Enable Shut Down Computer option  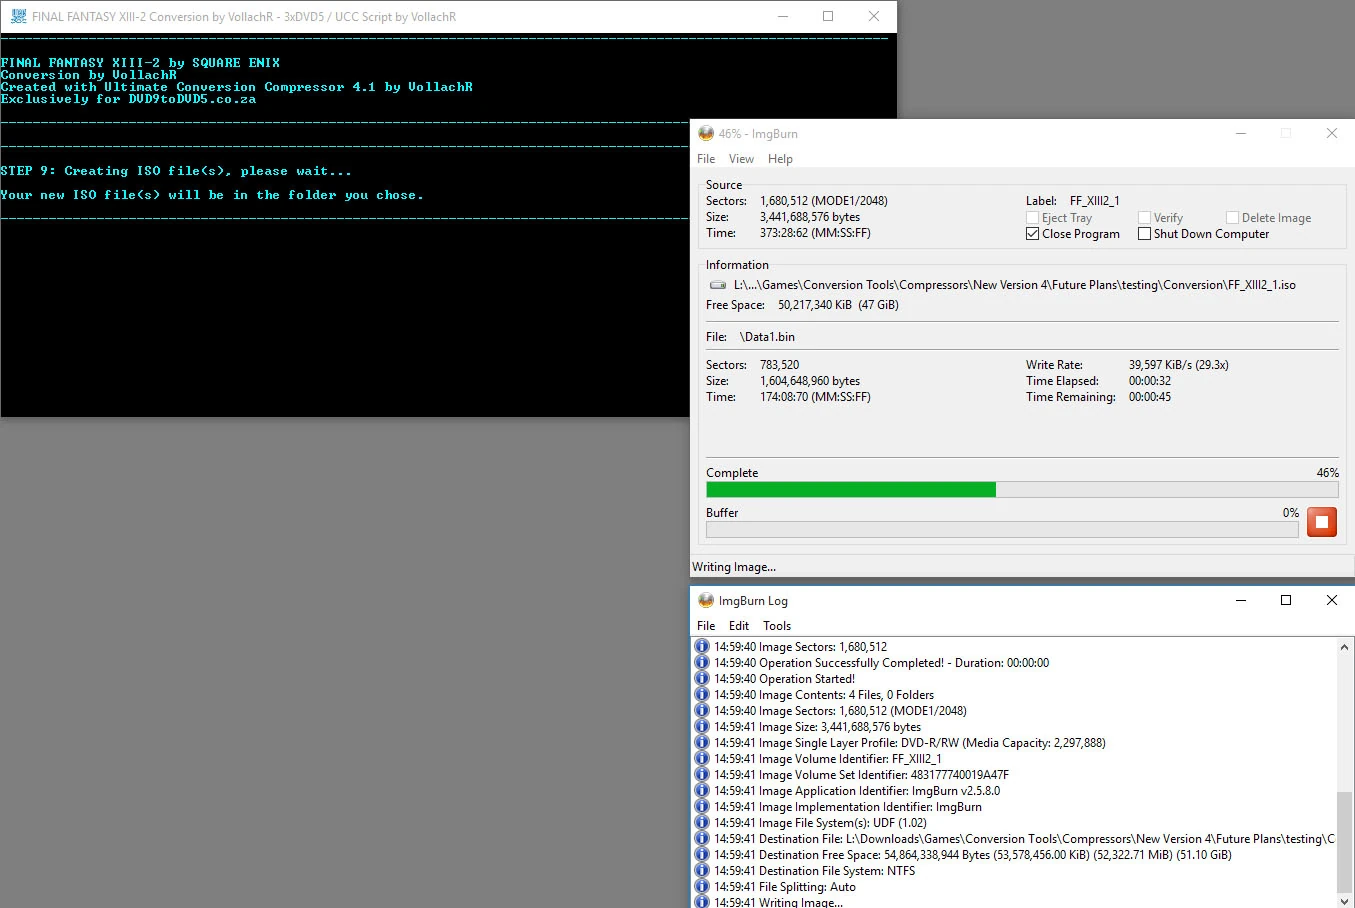1144,233
